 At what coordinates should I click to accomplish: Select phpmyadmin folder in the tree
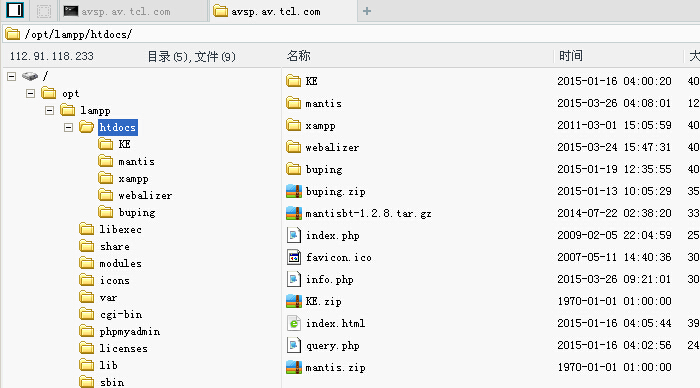click(129, 332)
